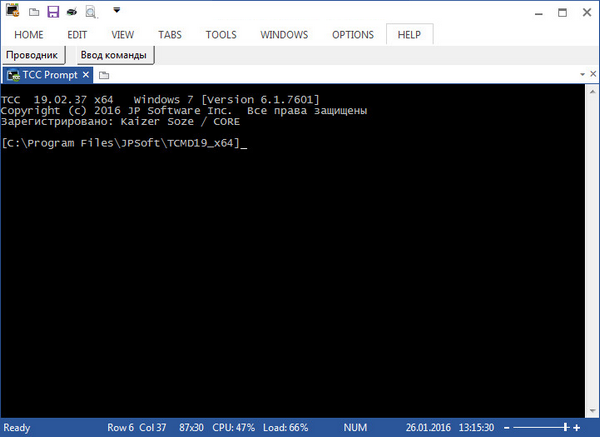
Task: Click the 26.01.2016 date in status bar
Action: click(428, 427)
